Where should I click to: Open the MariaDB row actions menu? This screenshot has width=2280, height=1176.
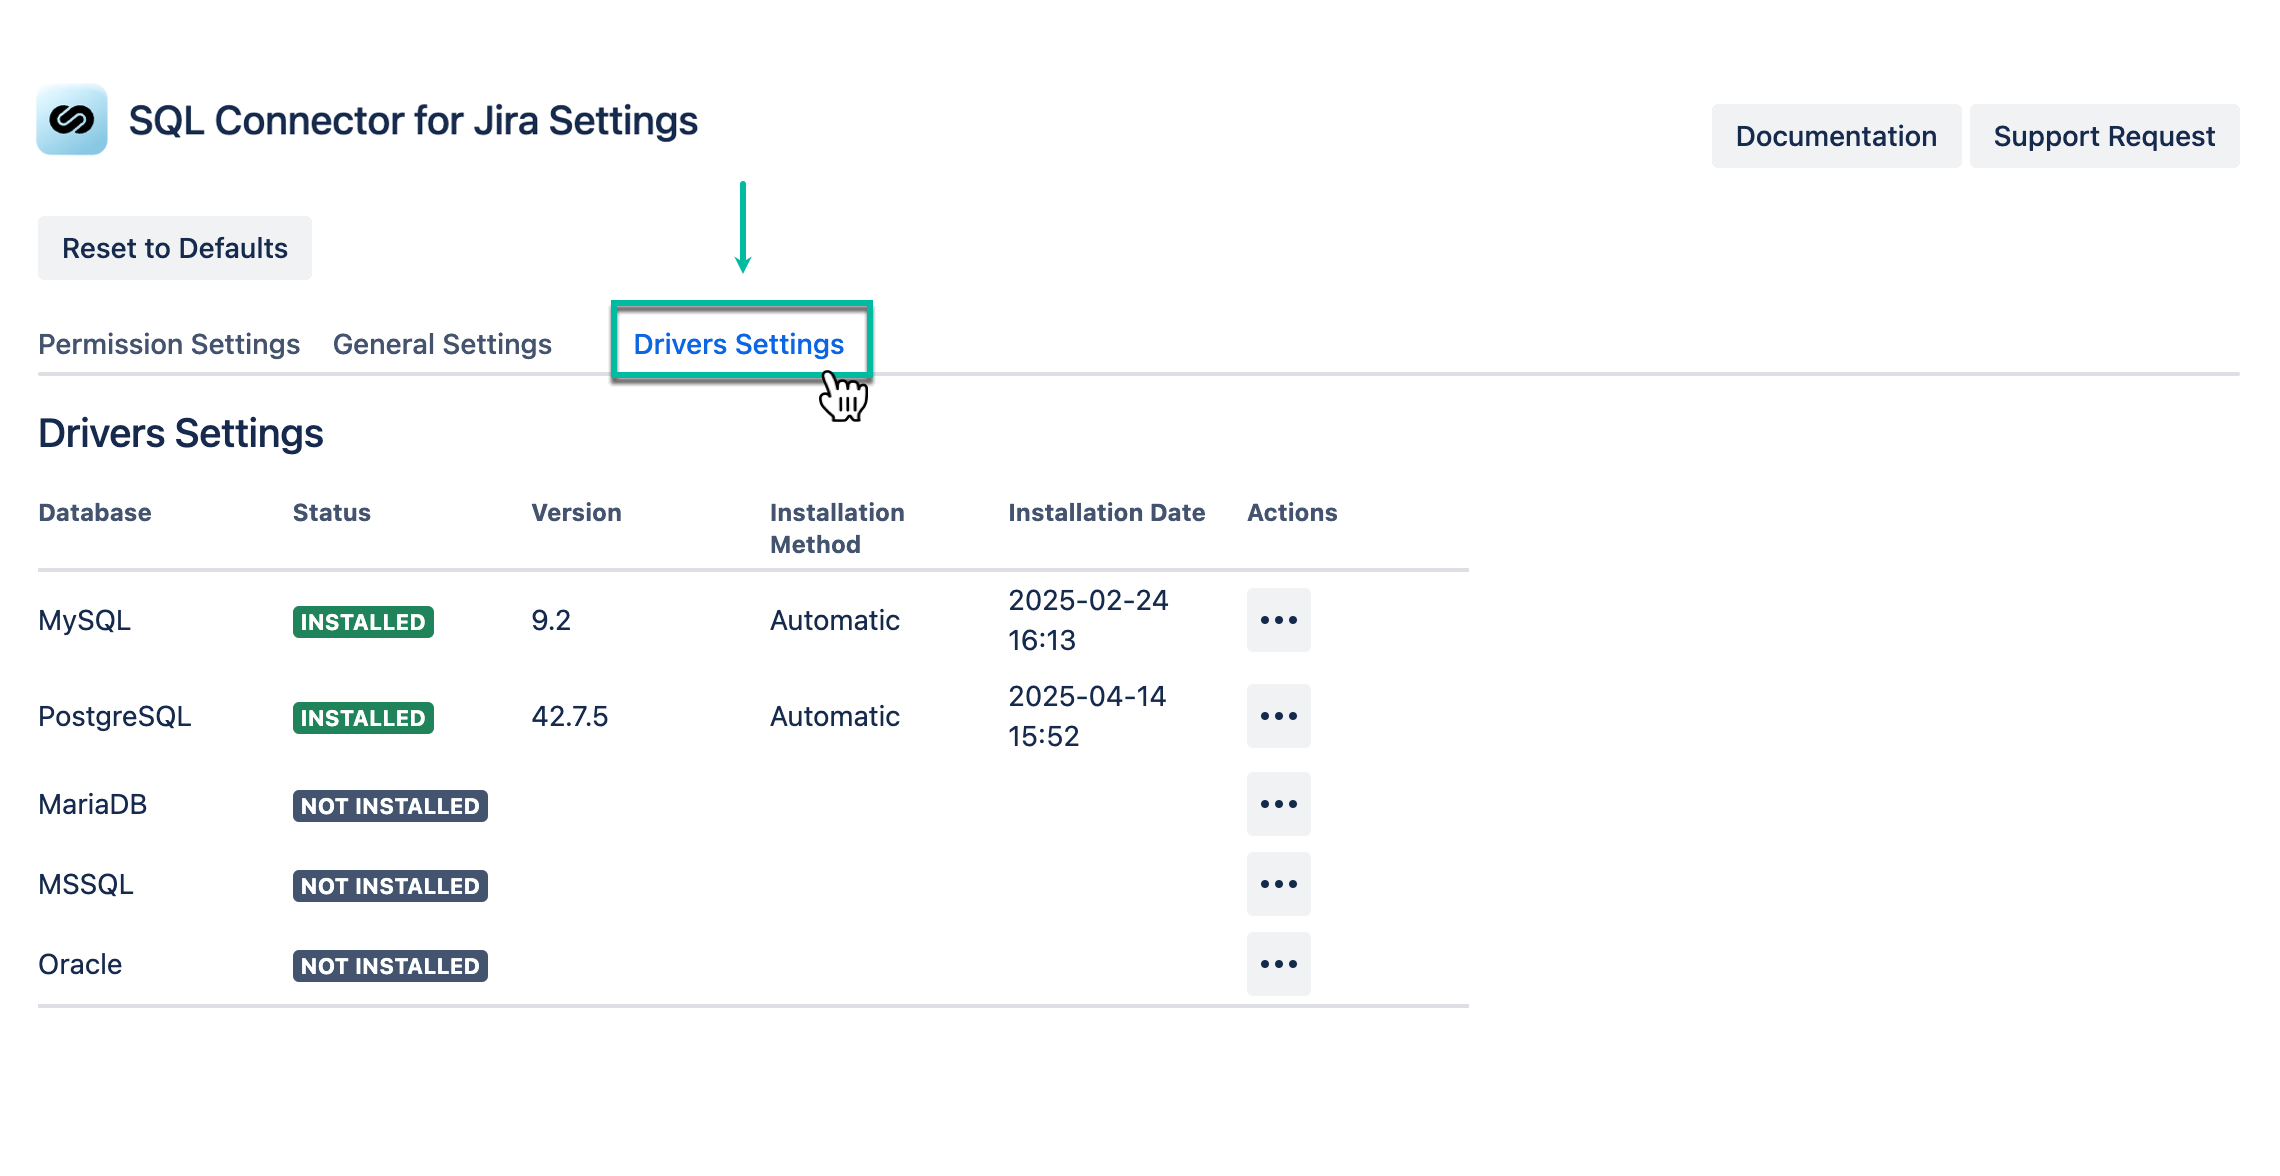click(x=1278, y=804)
